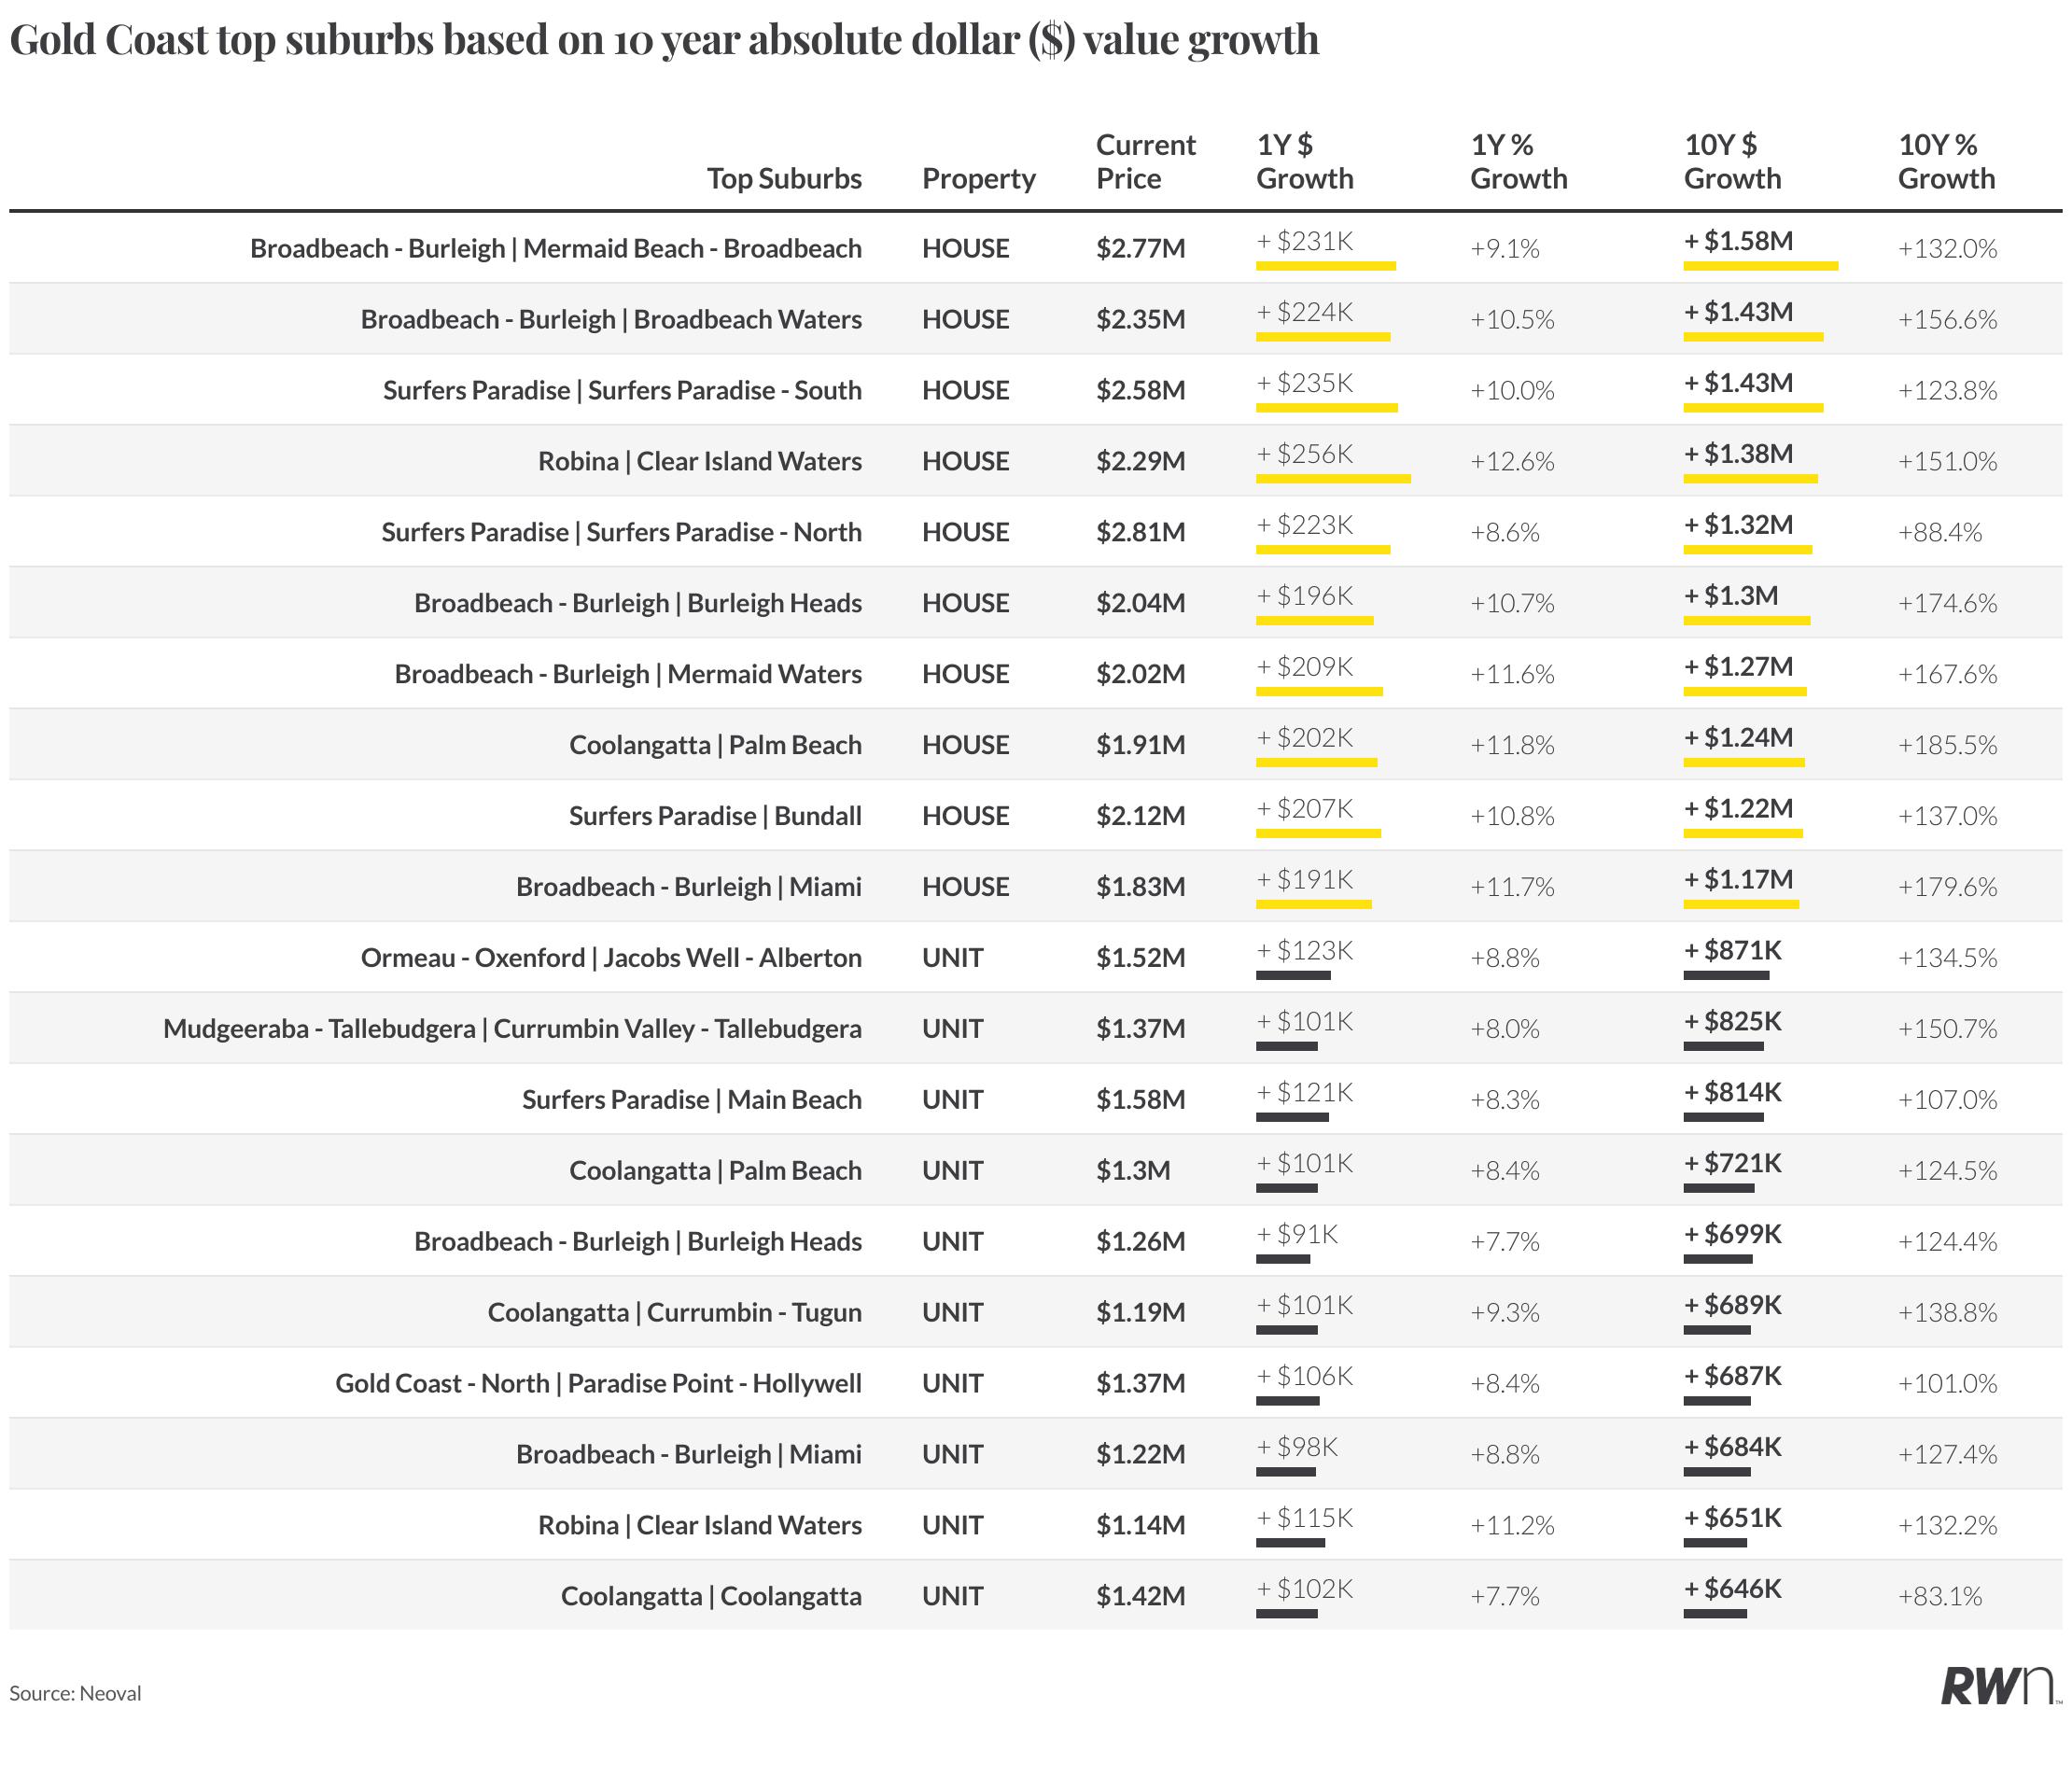The width and height of the screenshot is (2072, 1792).
Task: Click the yellow bar under +$256K
Action: pos(1333,479)
